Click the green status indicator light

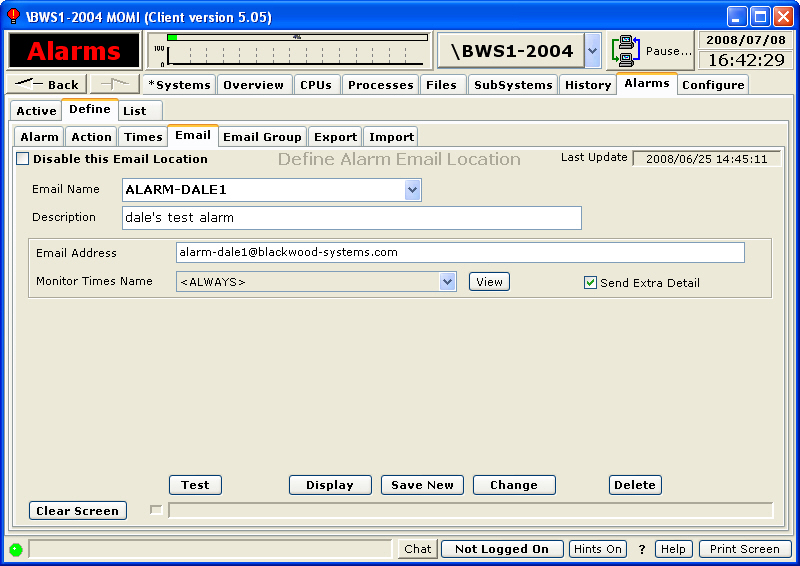pos(16,549)
